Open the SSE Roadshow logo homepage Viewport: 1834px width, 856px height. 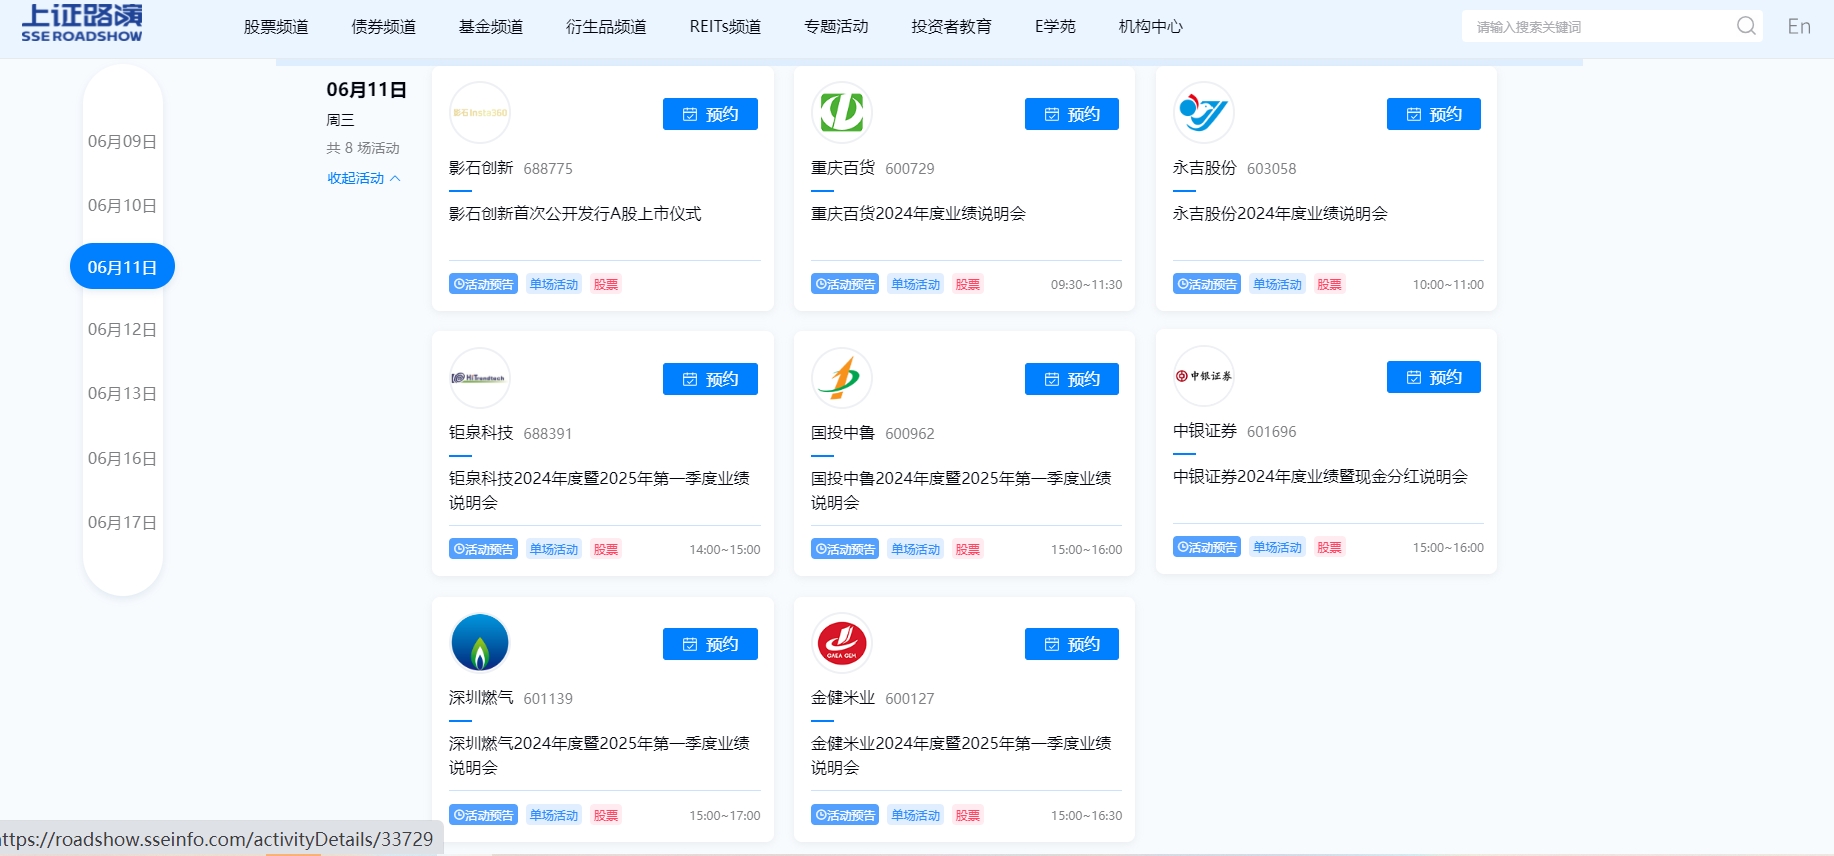pos(82,23)
